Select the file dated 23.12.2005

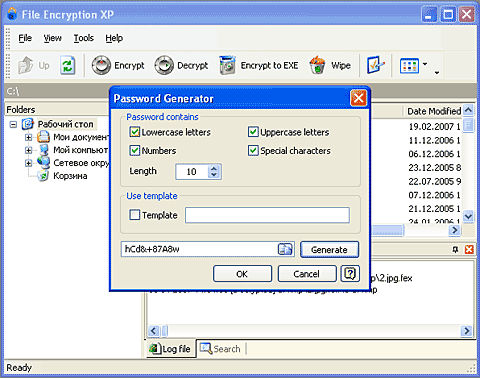[x=434, y=168]
